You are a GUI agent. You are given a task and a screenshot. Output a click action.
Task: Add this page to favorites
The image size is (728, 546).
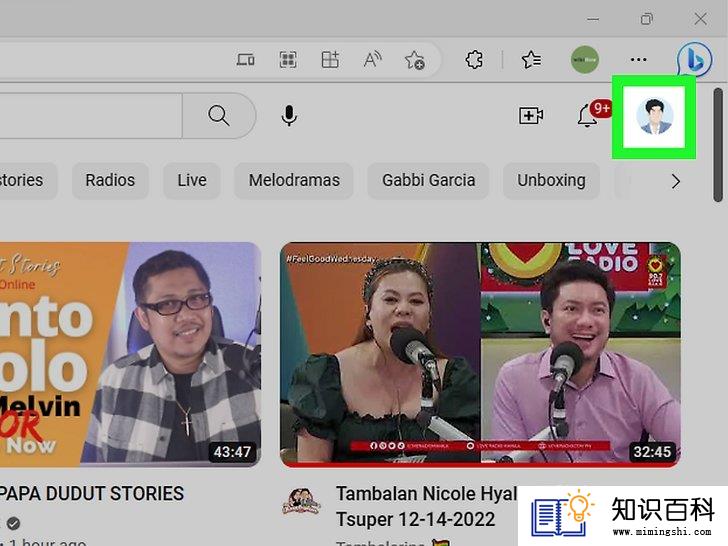(x=414, y=60)
